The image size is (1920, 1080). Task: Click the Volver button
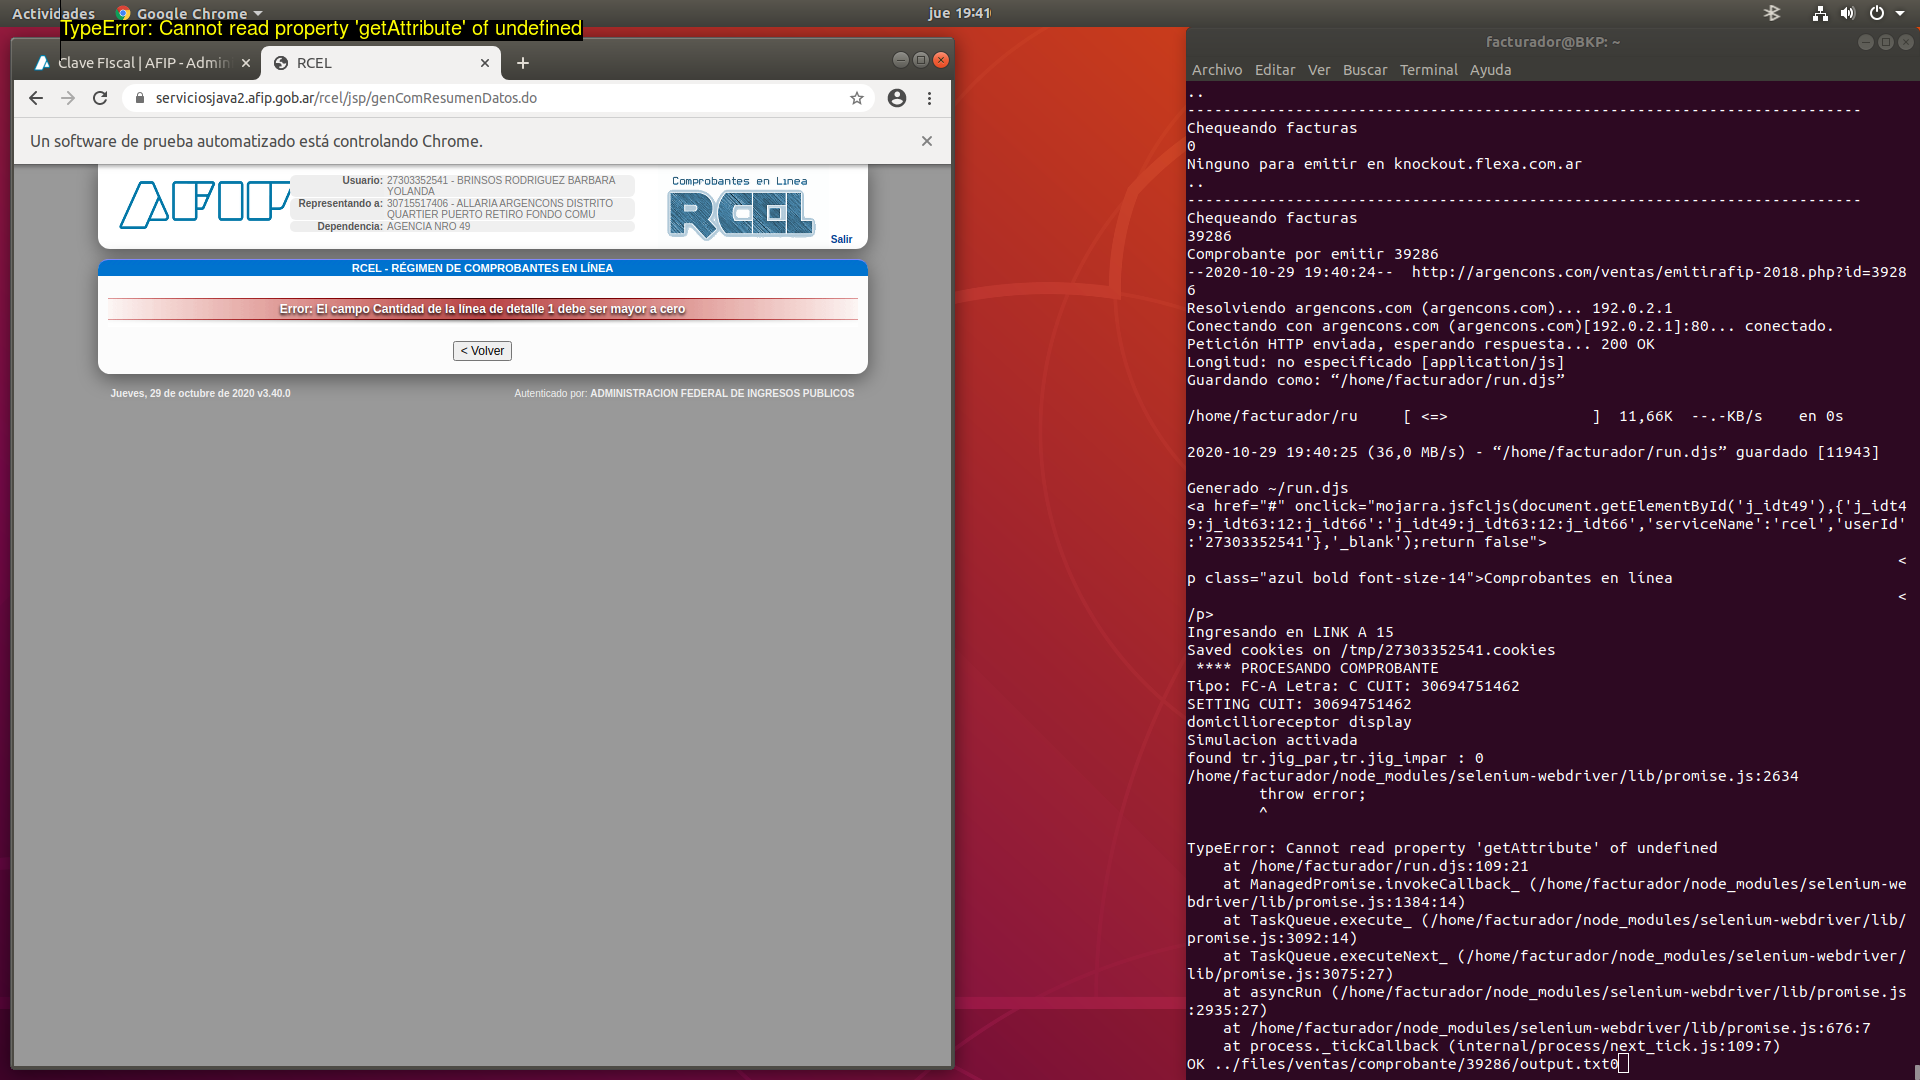pyautogui.click(x=482, y=351)
